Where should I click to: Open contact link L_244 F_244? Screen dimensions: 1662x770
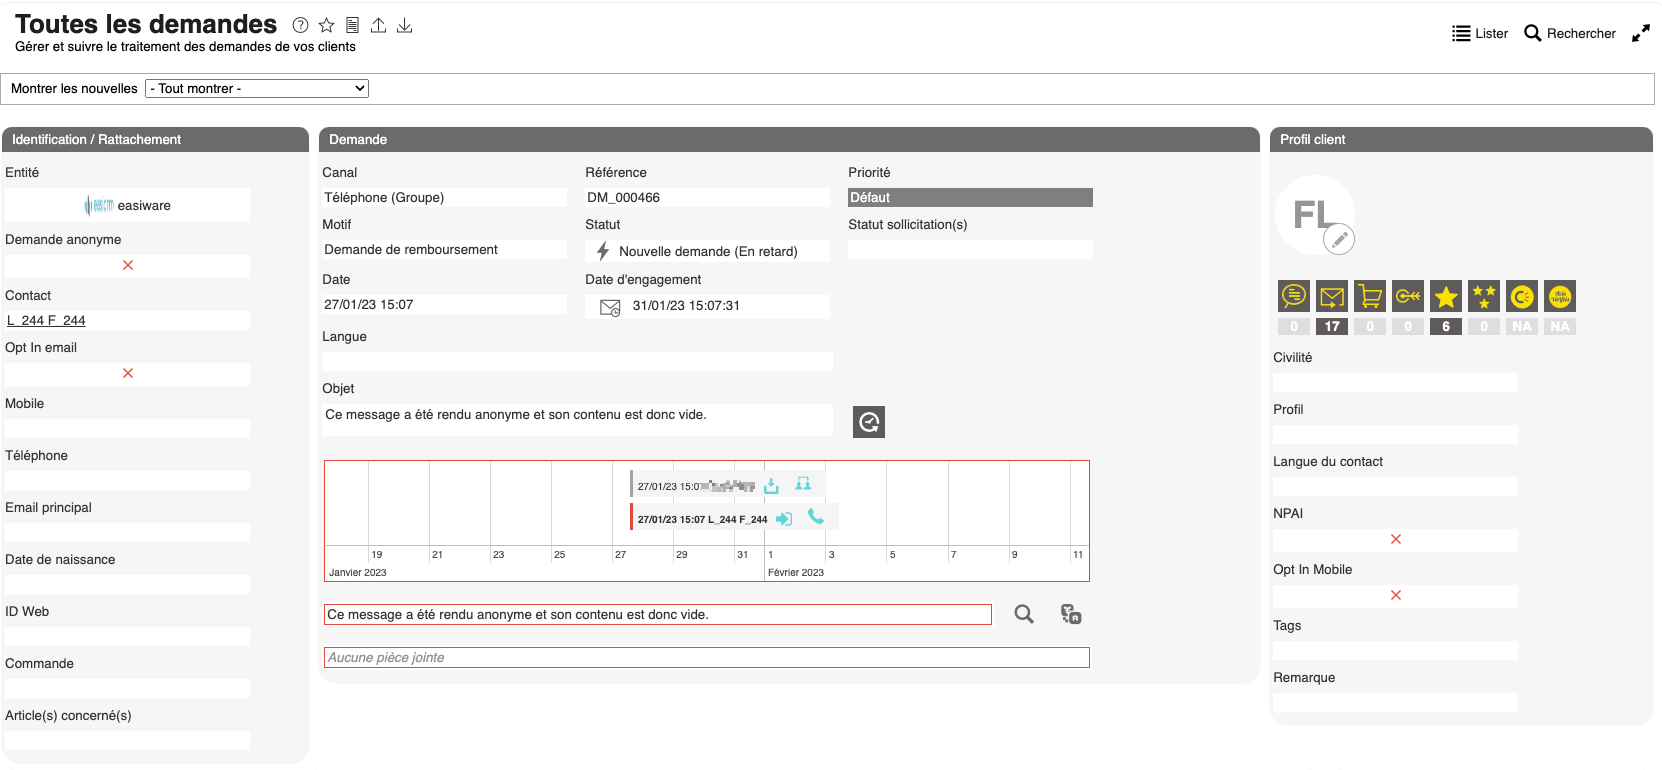pyautogui.click(x=47, y=321)
